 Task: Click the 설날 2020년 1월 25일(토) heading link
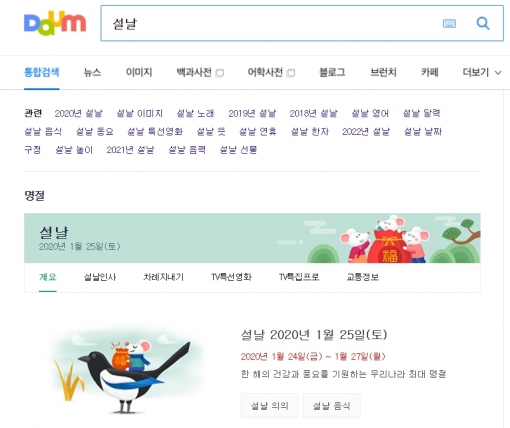314,334
